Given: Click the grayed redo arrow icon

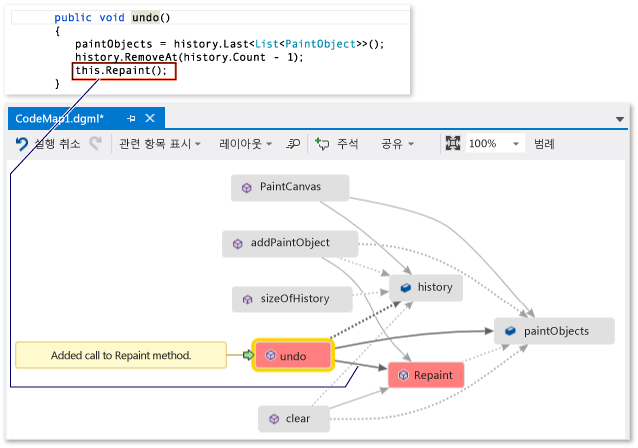Looking at the screenshot, I should click(96, 143).
